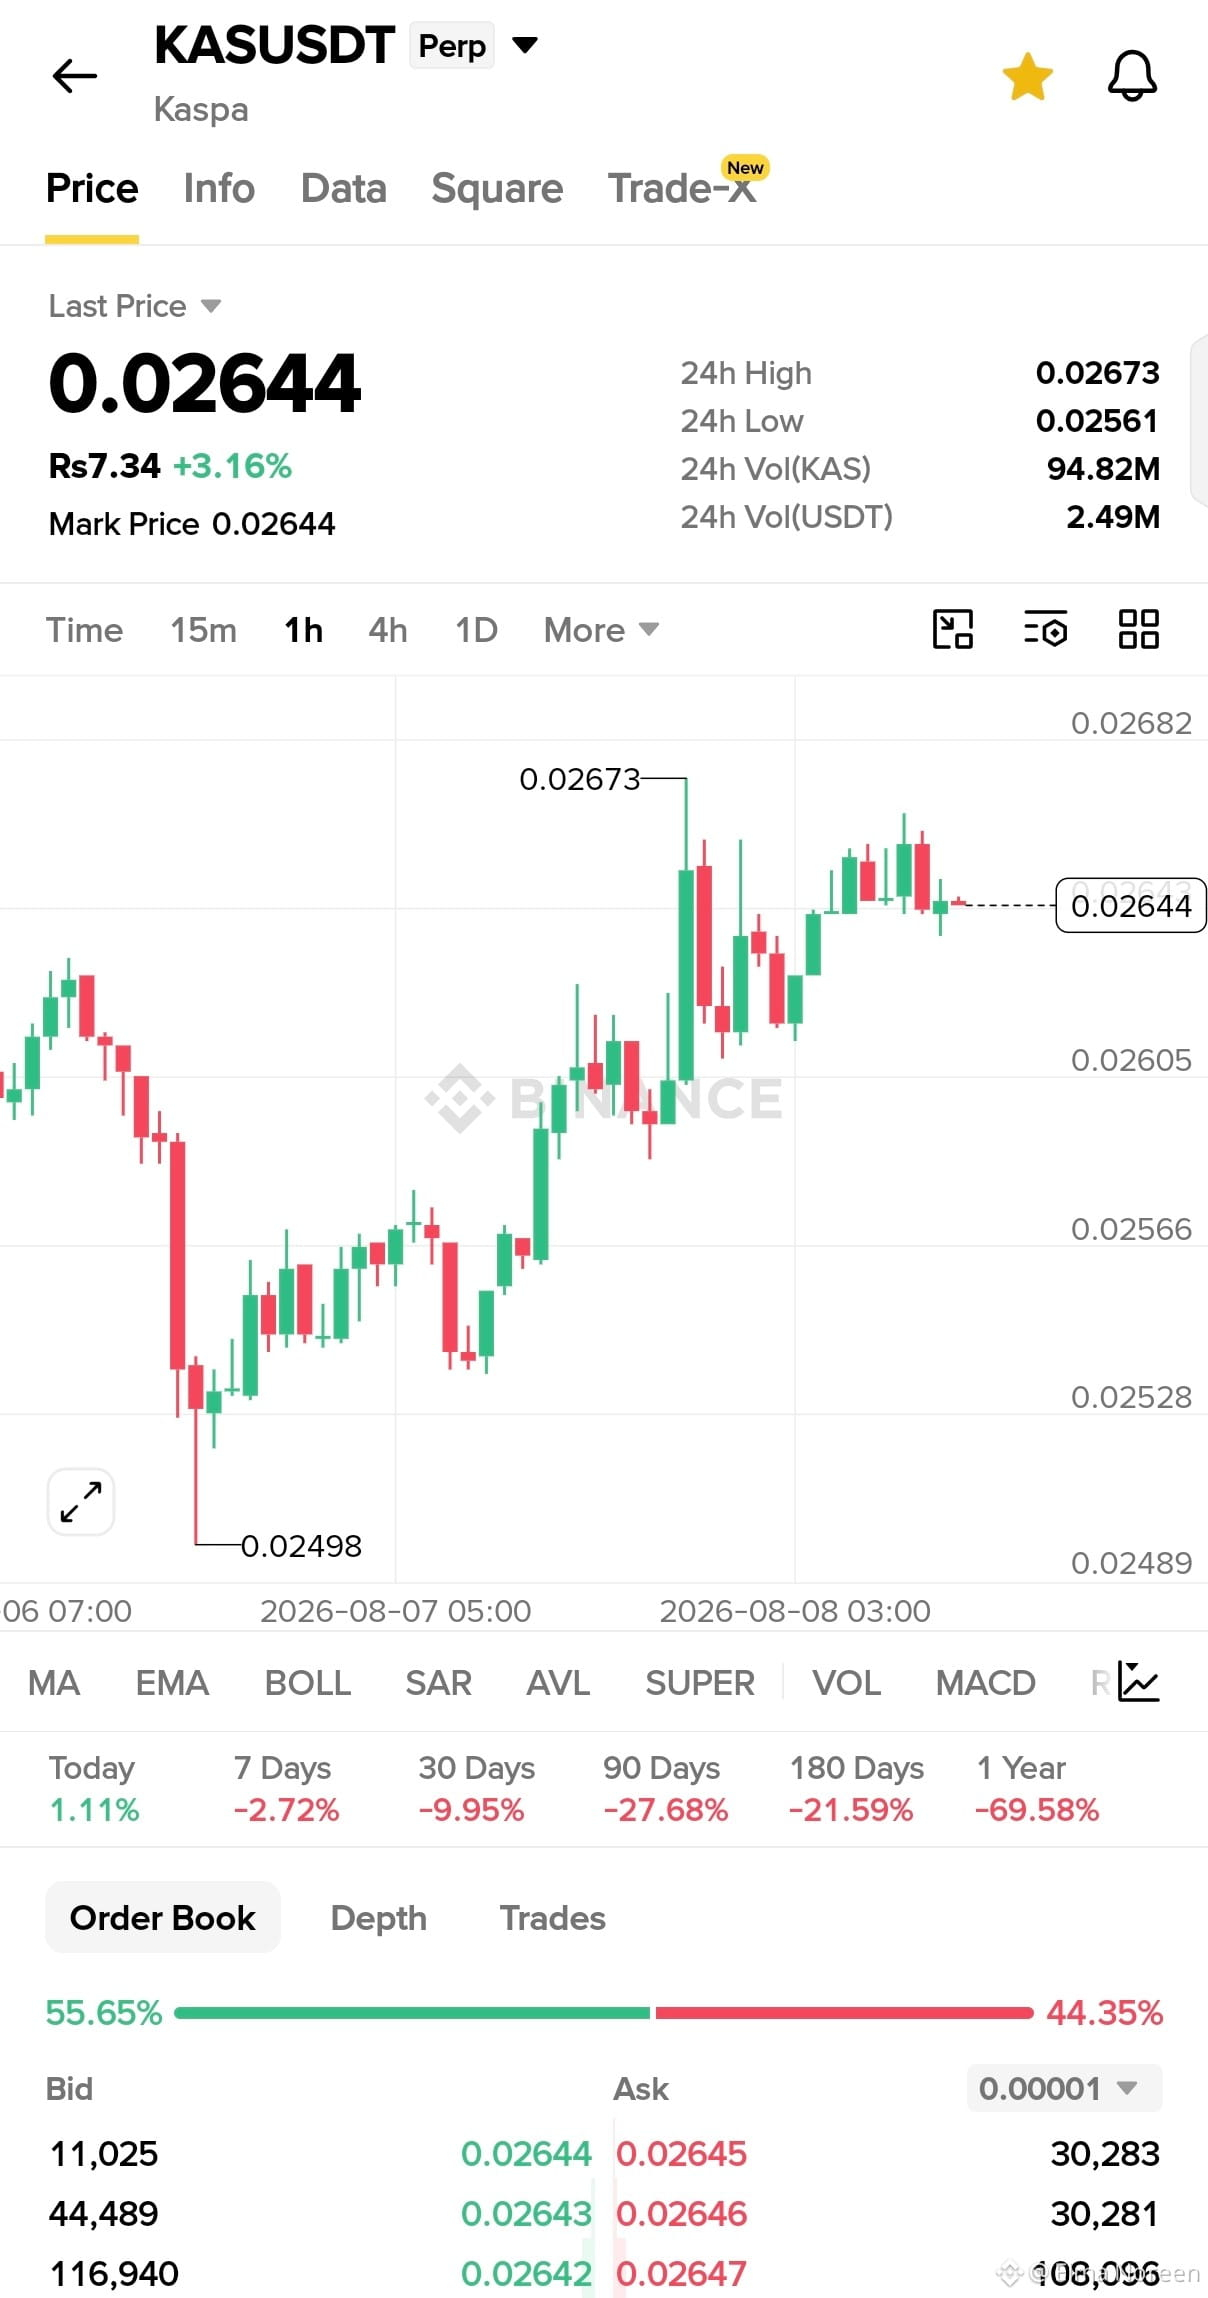The width and height of the screenshot is (1208, 2298).
Task: Open the 0.00001 price precision dropdown
Action: click(1064, 2088)
